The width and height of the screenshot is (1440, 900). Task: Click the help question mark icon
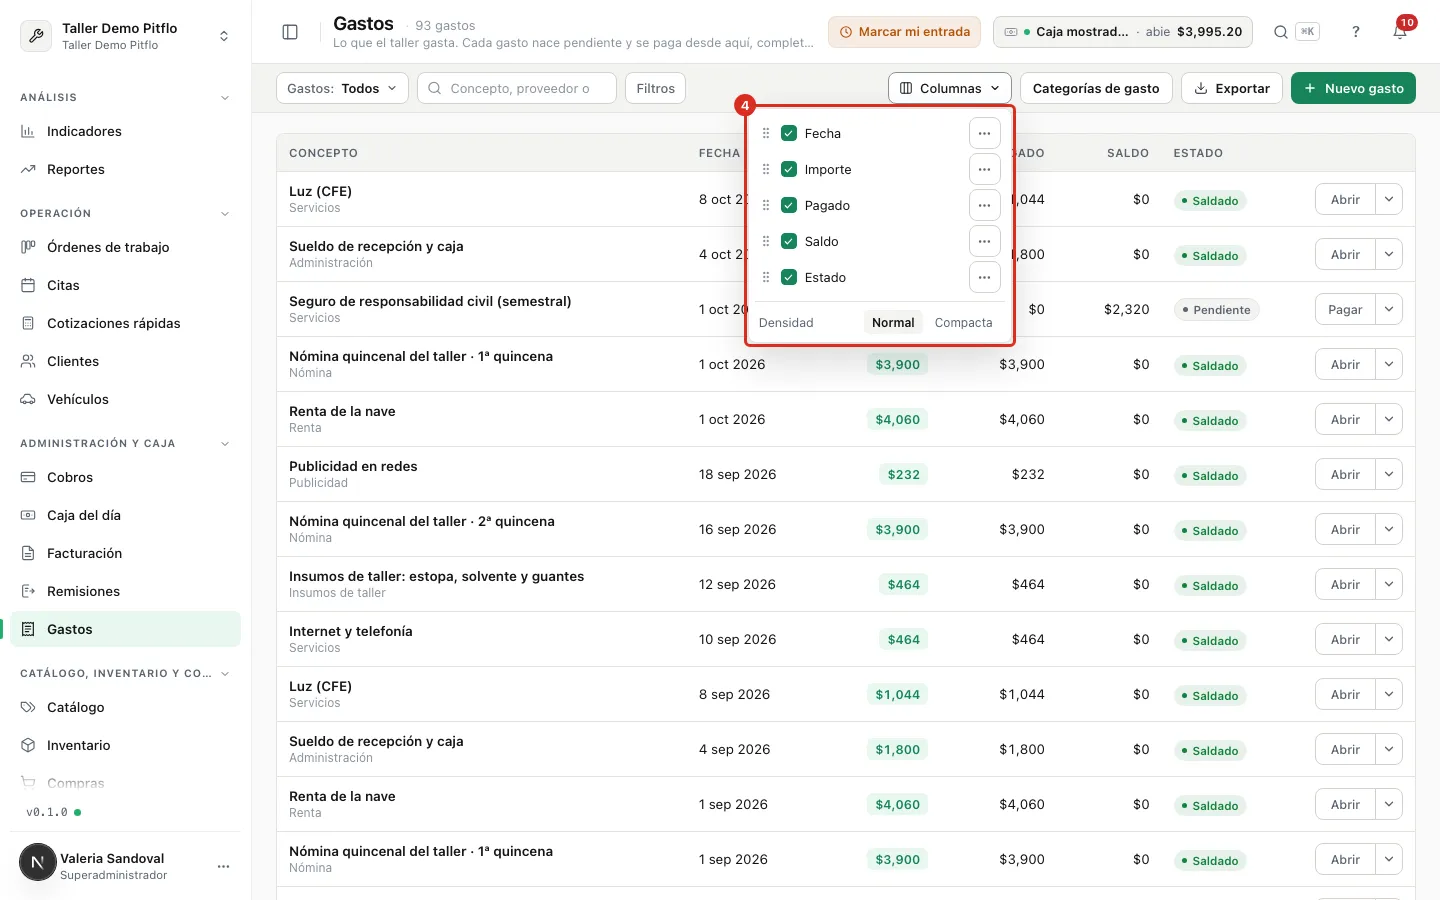[1356, 32]
